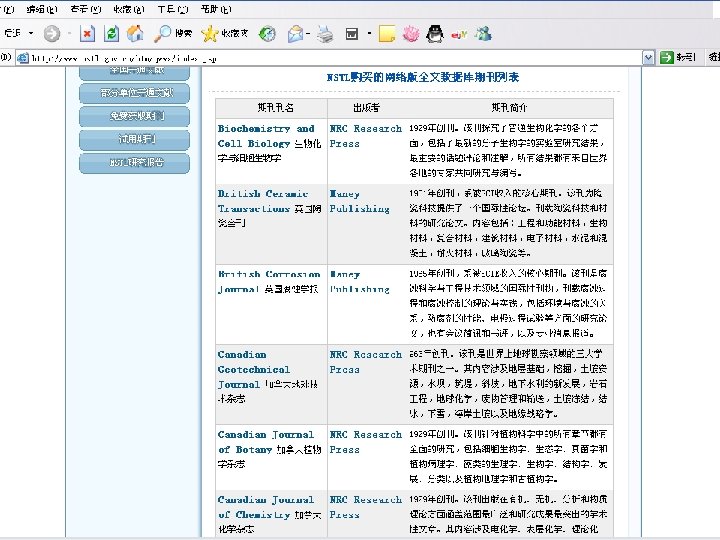Viewport: 720px width, 540px height.
Task: Expand the Edit icon dropdown arrow
Action: 369,34
